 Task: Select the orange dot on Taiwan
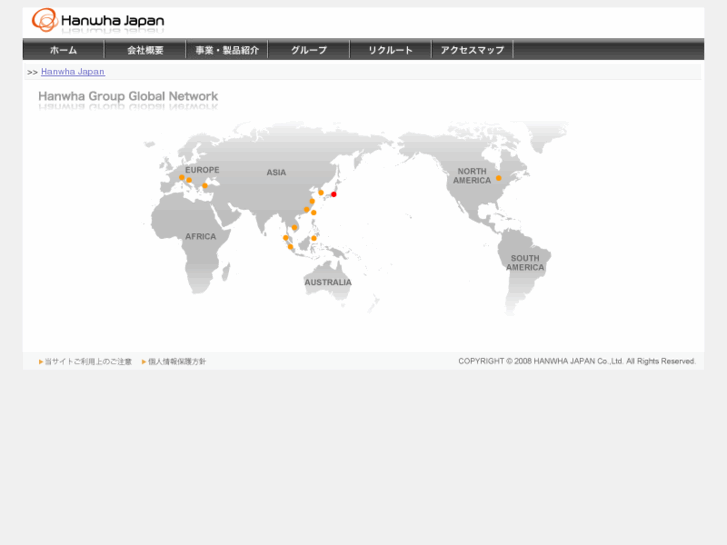point(313,212)
